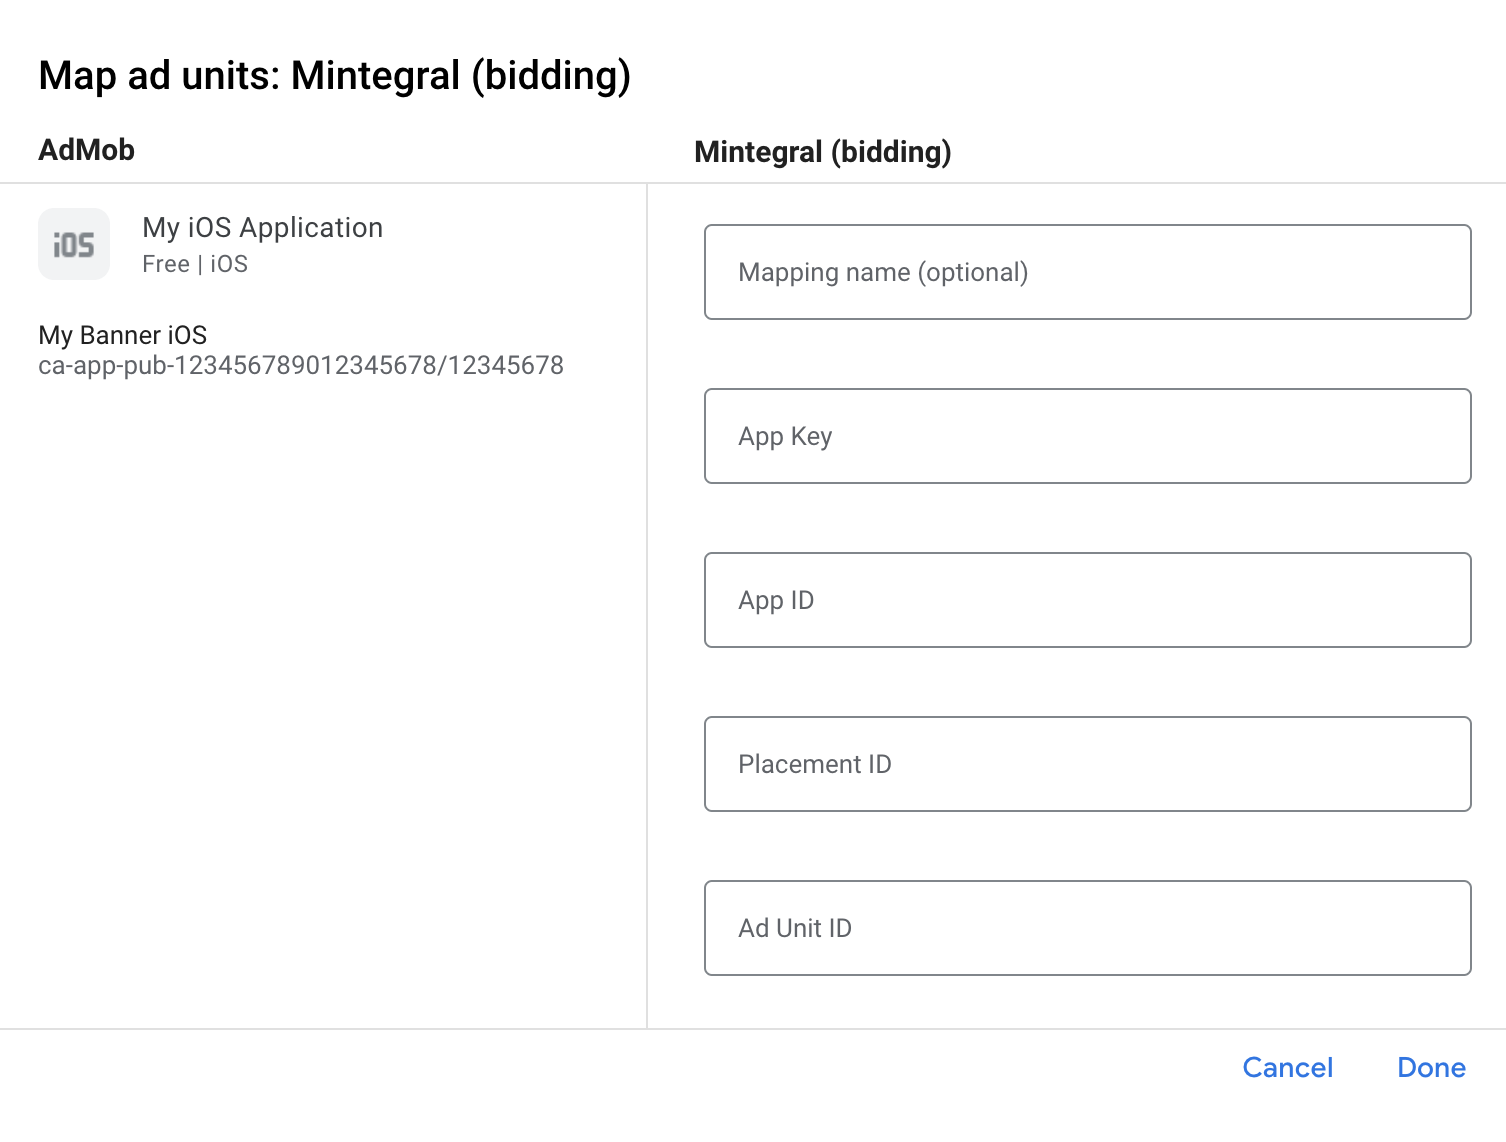Click the Mintegral (bidding) column header

click(822, 152)
